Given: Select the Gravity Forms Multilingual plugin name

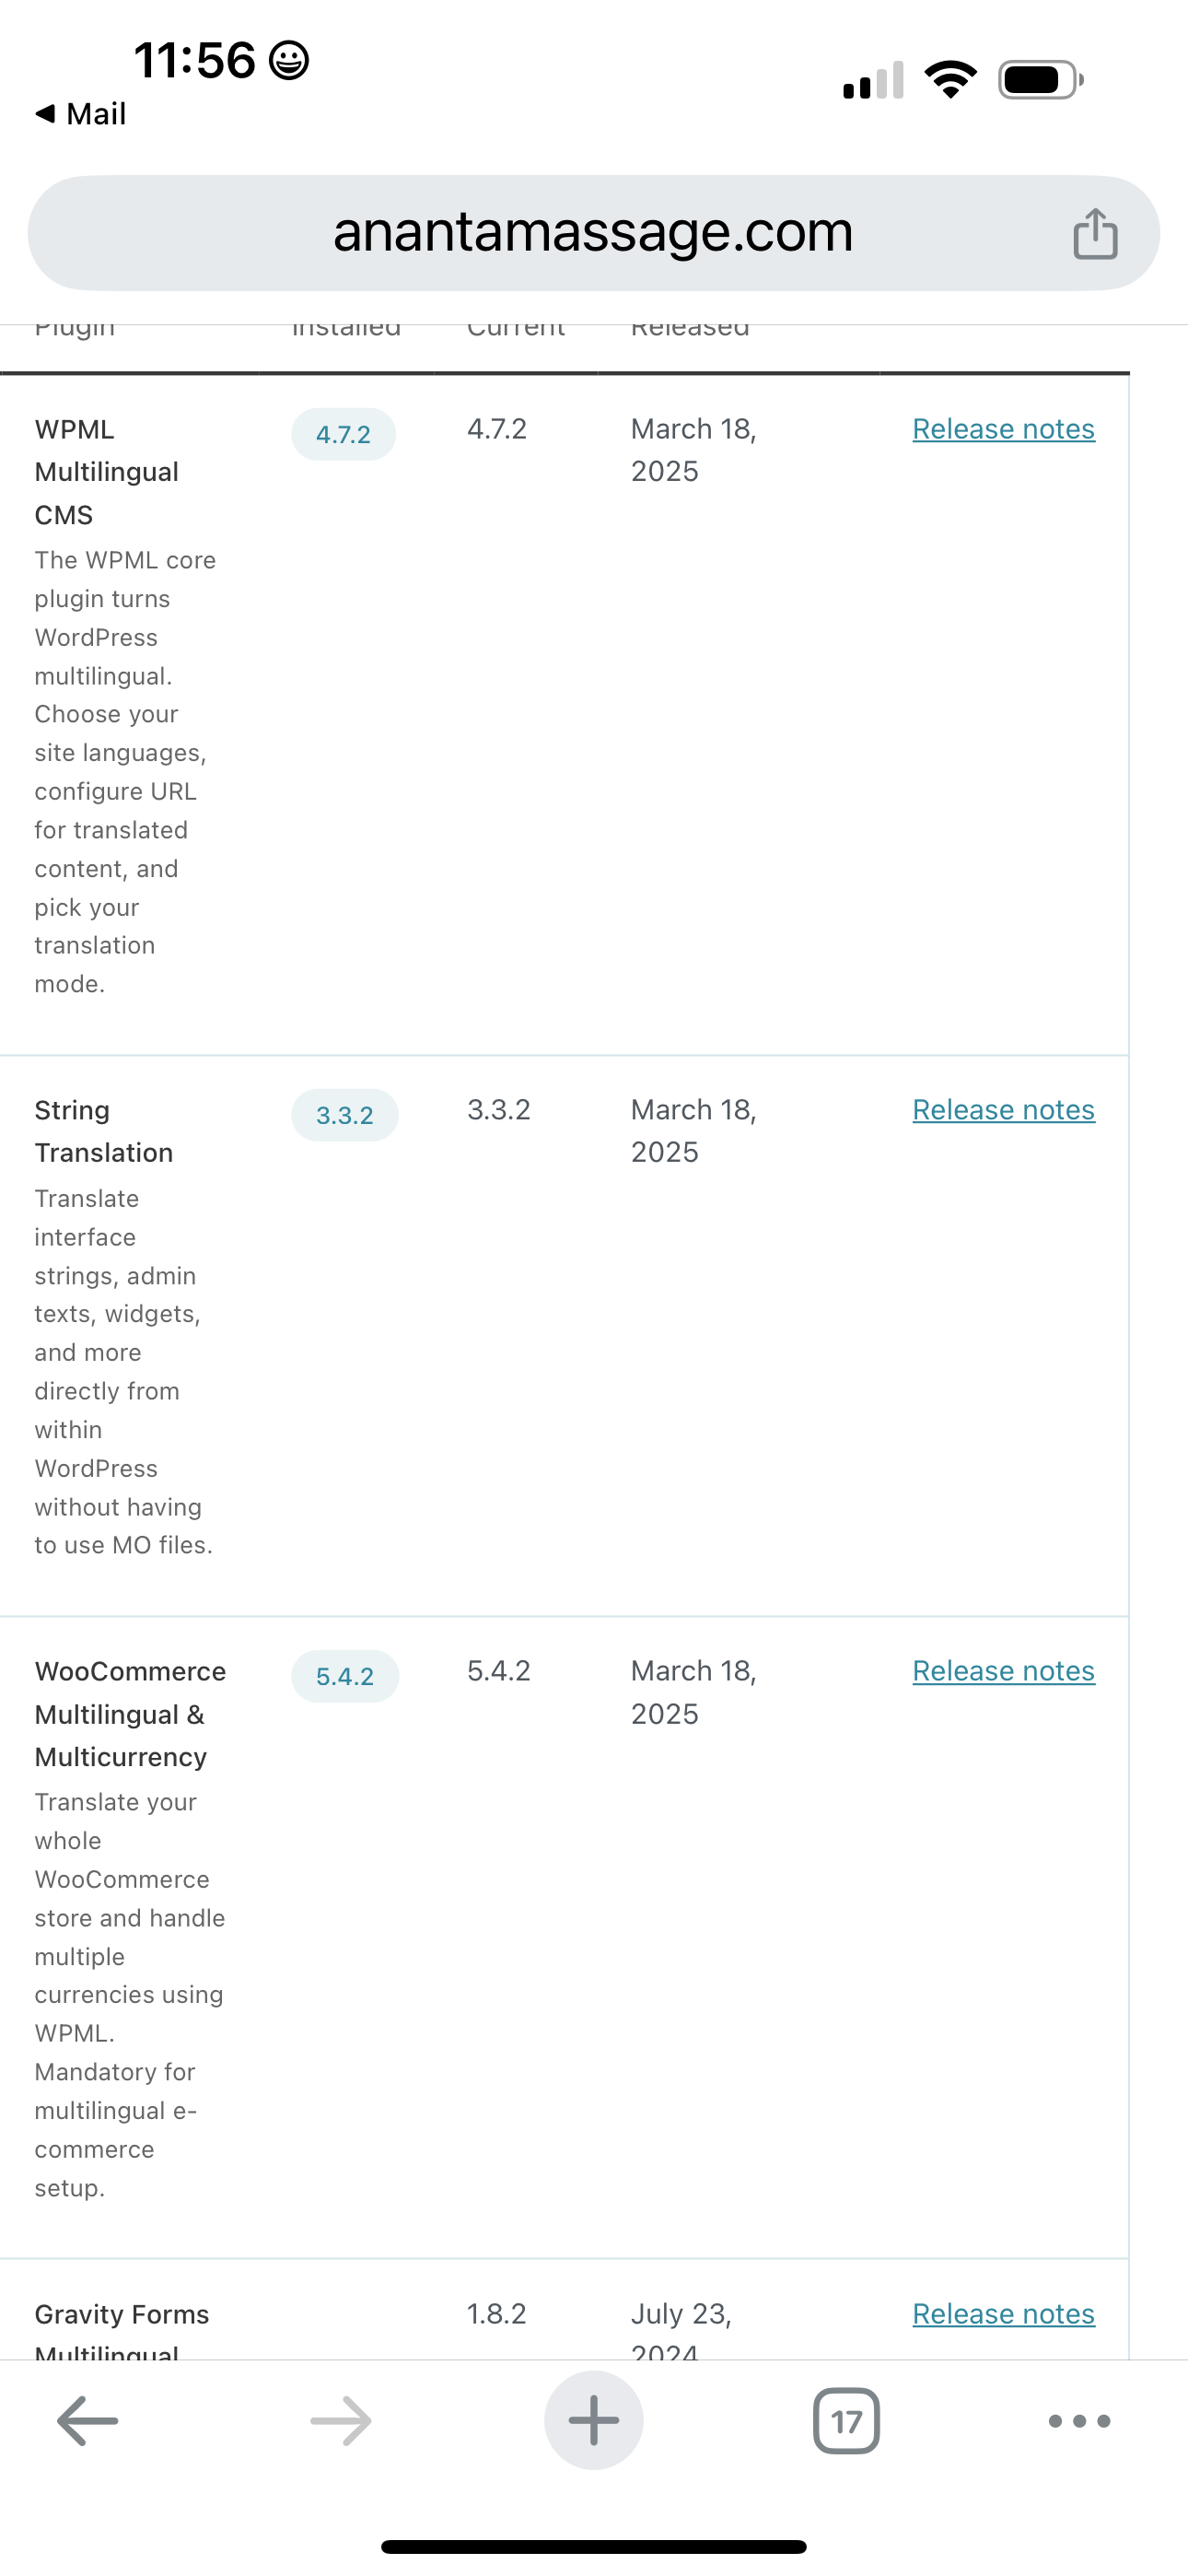Looking at the screenshot, I should pos(121,2330).
